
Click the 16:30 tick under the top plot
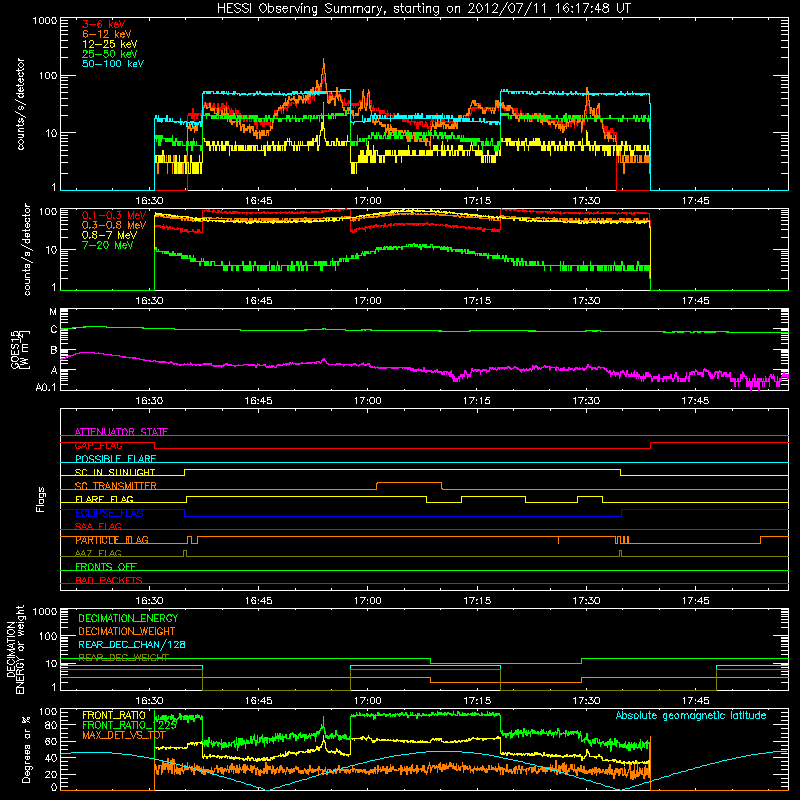pyautogui.click(x=149, y=201)
